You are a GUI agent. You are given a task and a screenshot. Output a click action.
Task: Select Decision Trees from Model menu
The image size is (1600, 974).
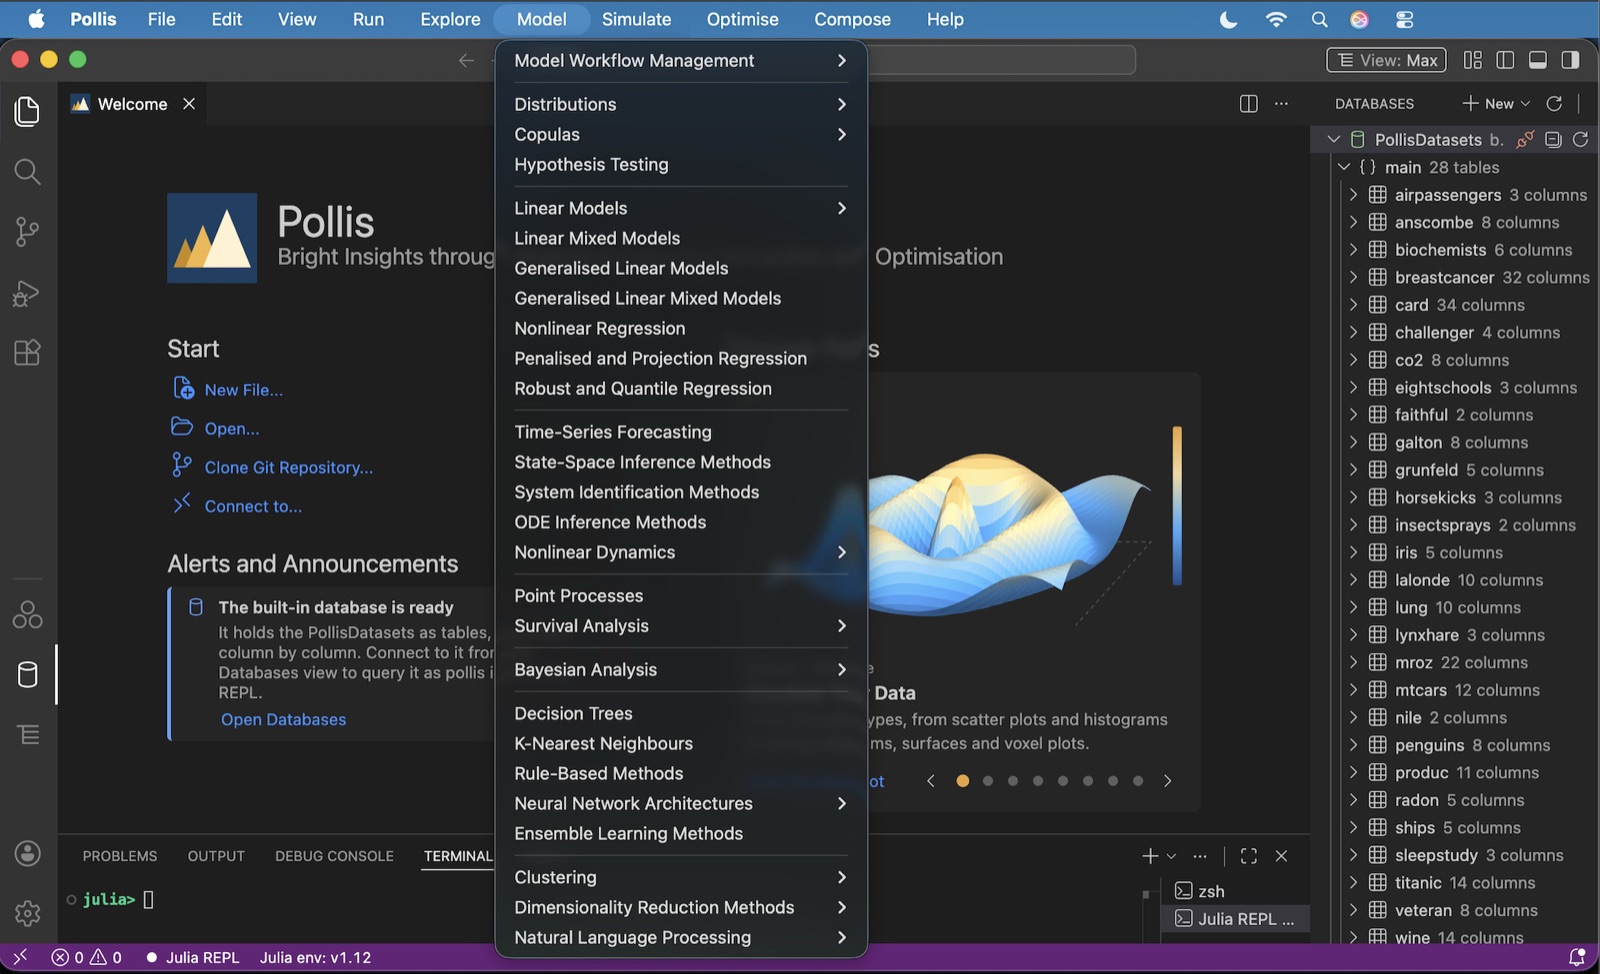click(681, 713)
